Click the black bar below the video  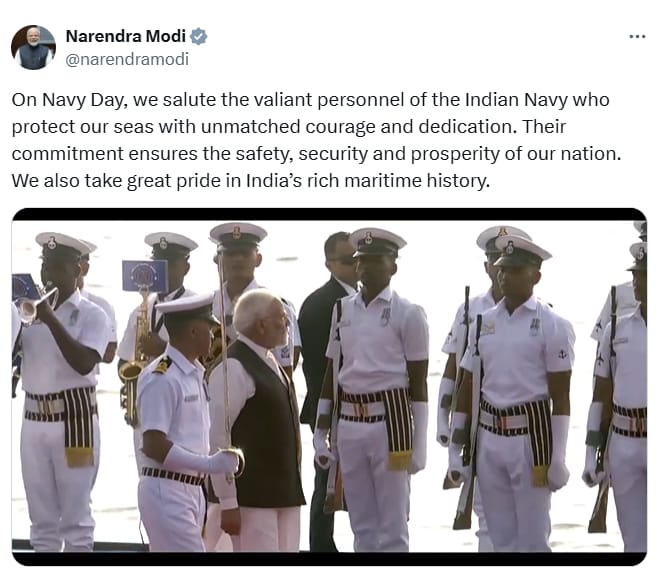(329, 559)
